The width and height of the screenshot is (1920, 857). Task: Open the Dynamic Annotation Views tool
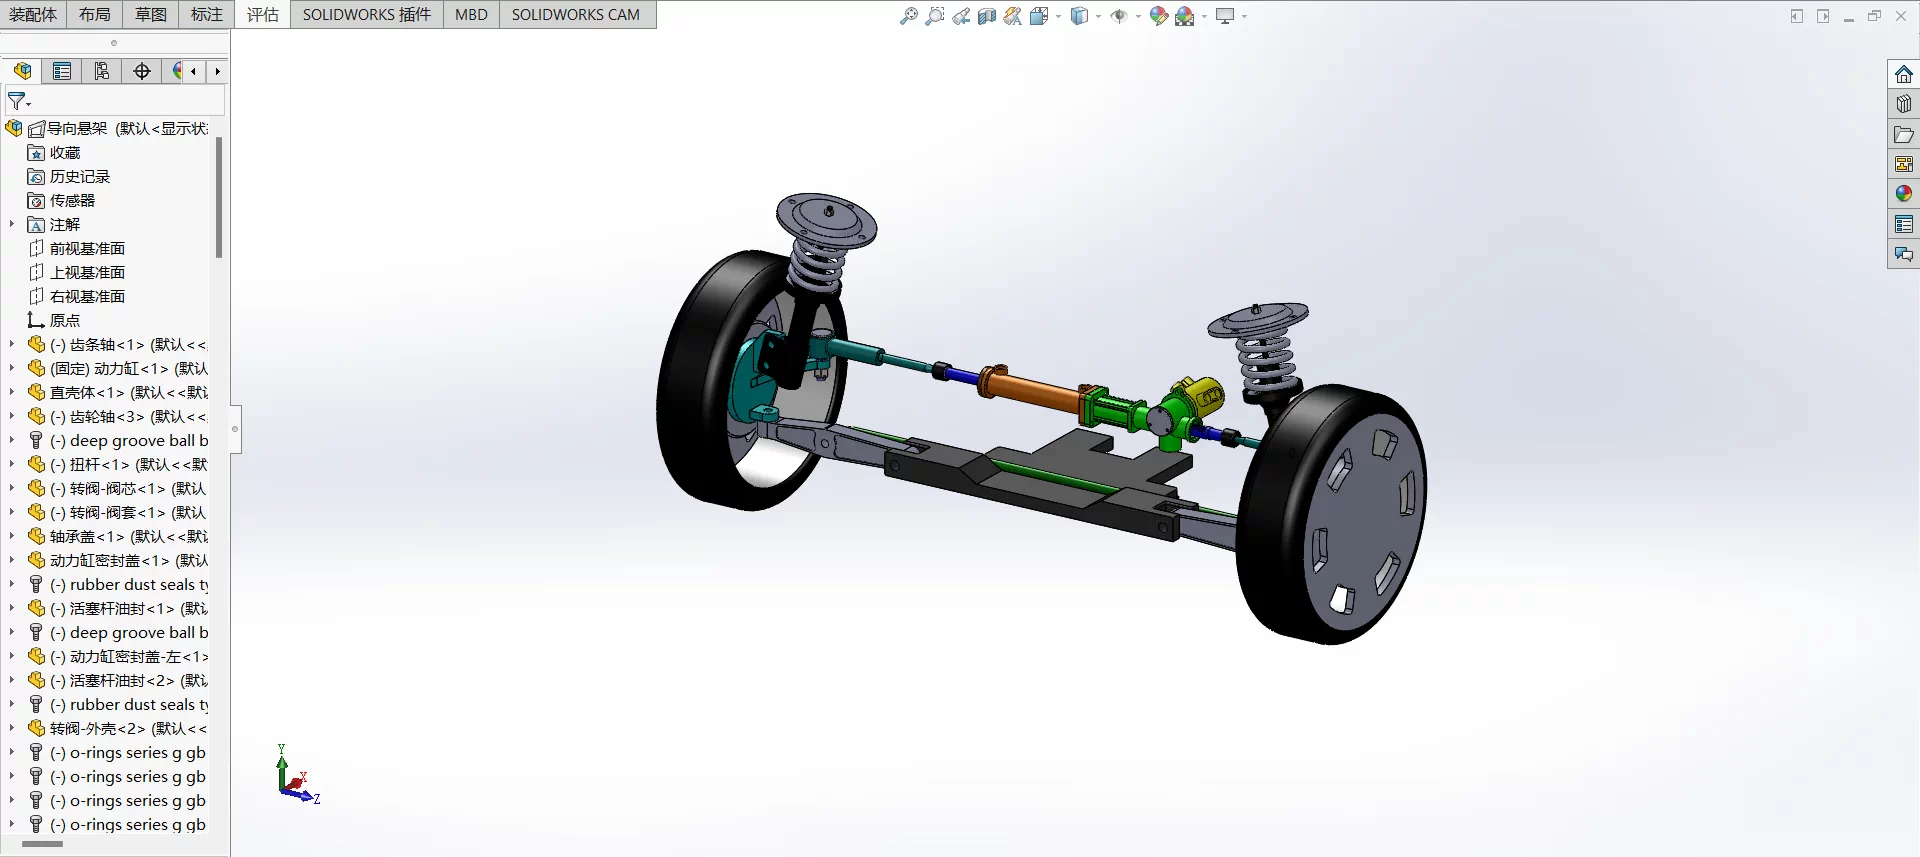(x=1012, y=16)
